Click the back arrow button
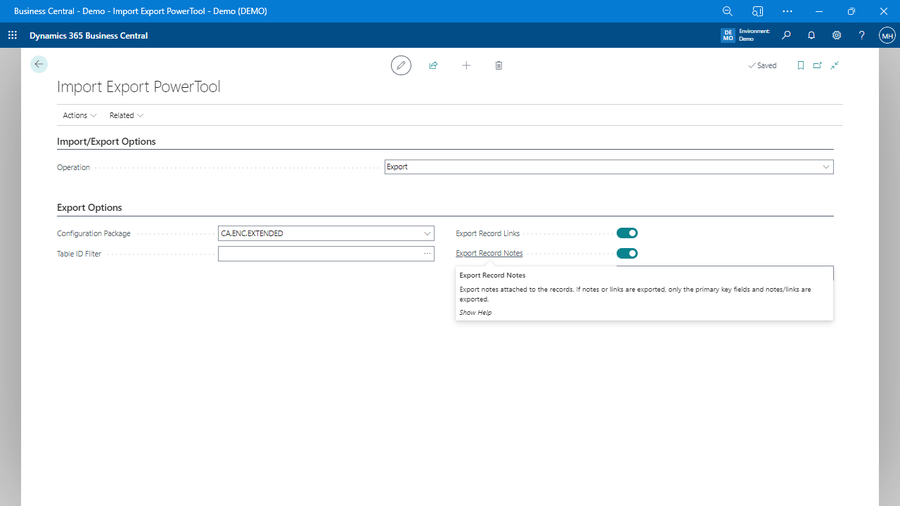 click(x=39, y=64)
